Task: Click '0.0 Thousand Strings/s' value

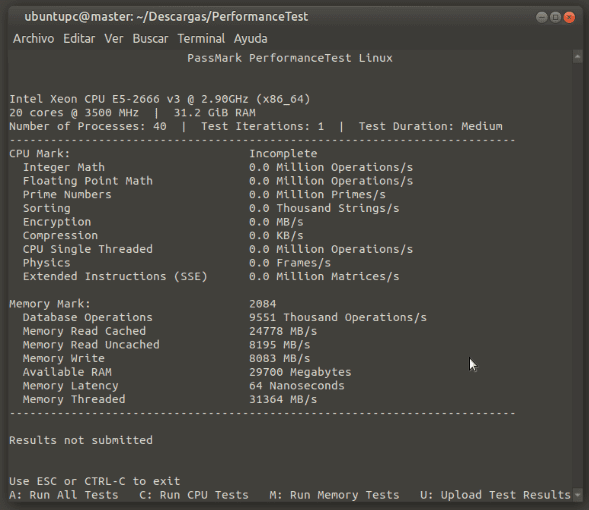Action: click(x=324, y=208)
